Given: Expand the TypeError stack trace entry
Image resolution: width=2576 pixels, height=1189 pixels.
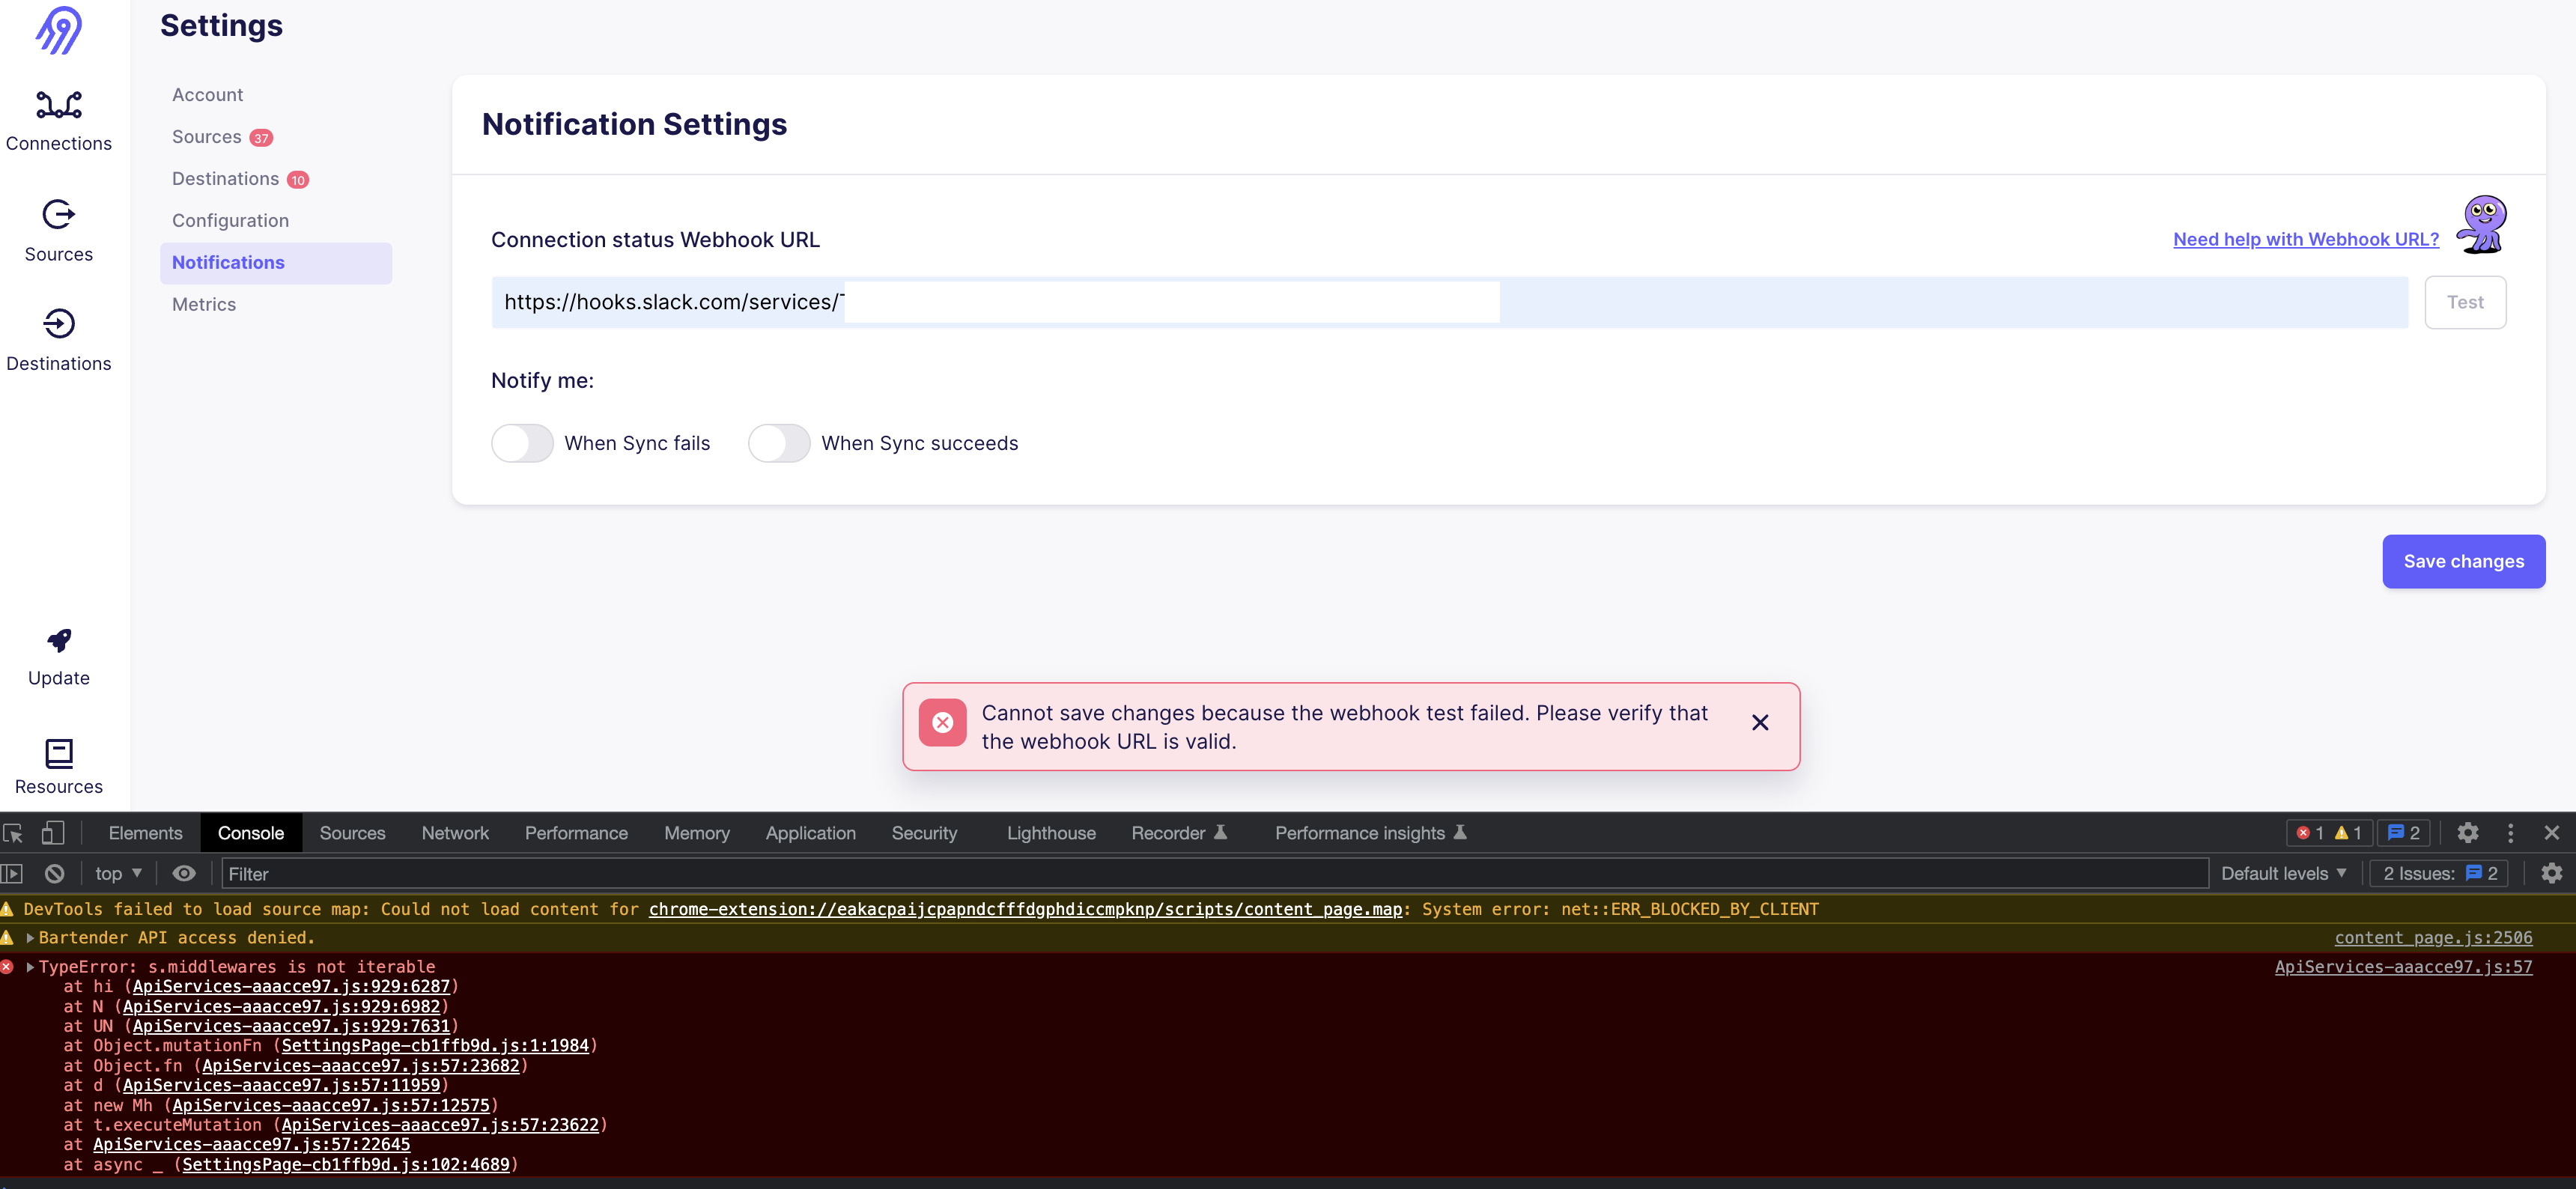Looking at the screenshot, I should [30, 966].
